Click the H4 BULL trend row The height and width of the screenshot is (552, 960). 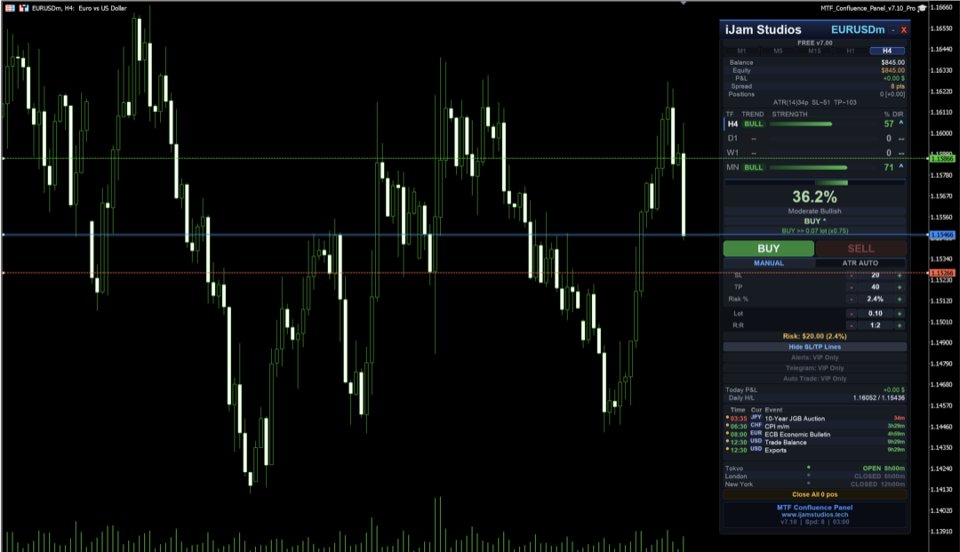click(x=814, y=124)
